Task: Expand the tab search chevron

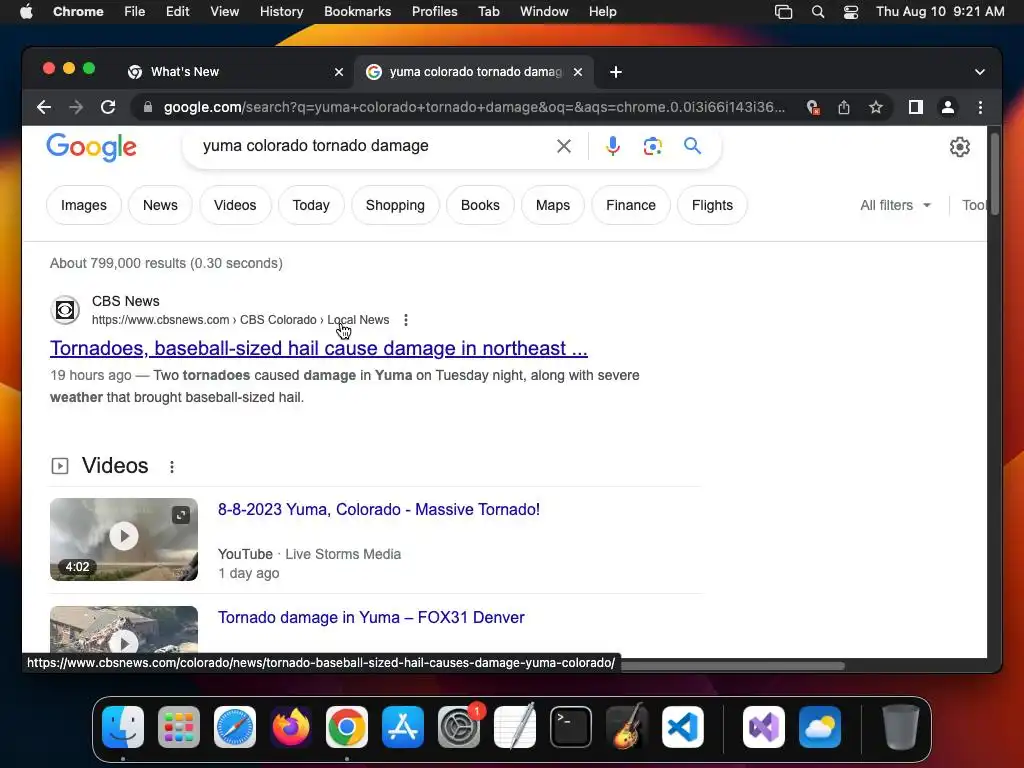Action: (980, 72)
